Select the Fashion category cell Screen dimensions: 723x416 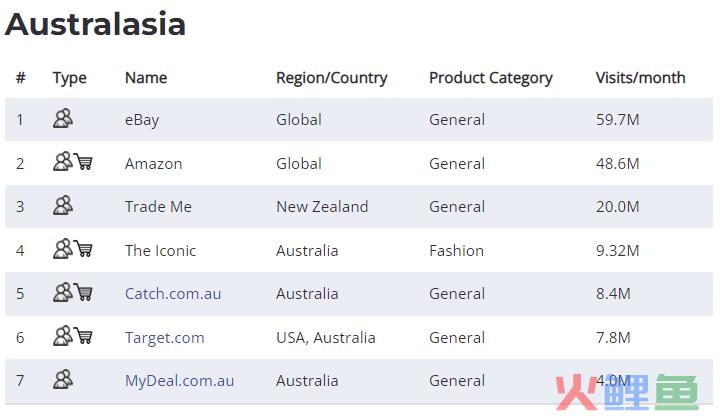tap(456, 250)
